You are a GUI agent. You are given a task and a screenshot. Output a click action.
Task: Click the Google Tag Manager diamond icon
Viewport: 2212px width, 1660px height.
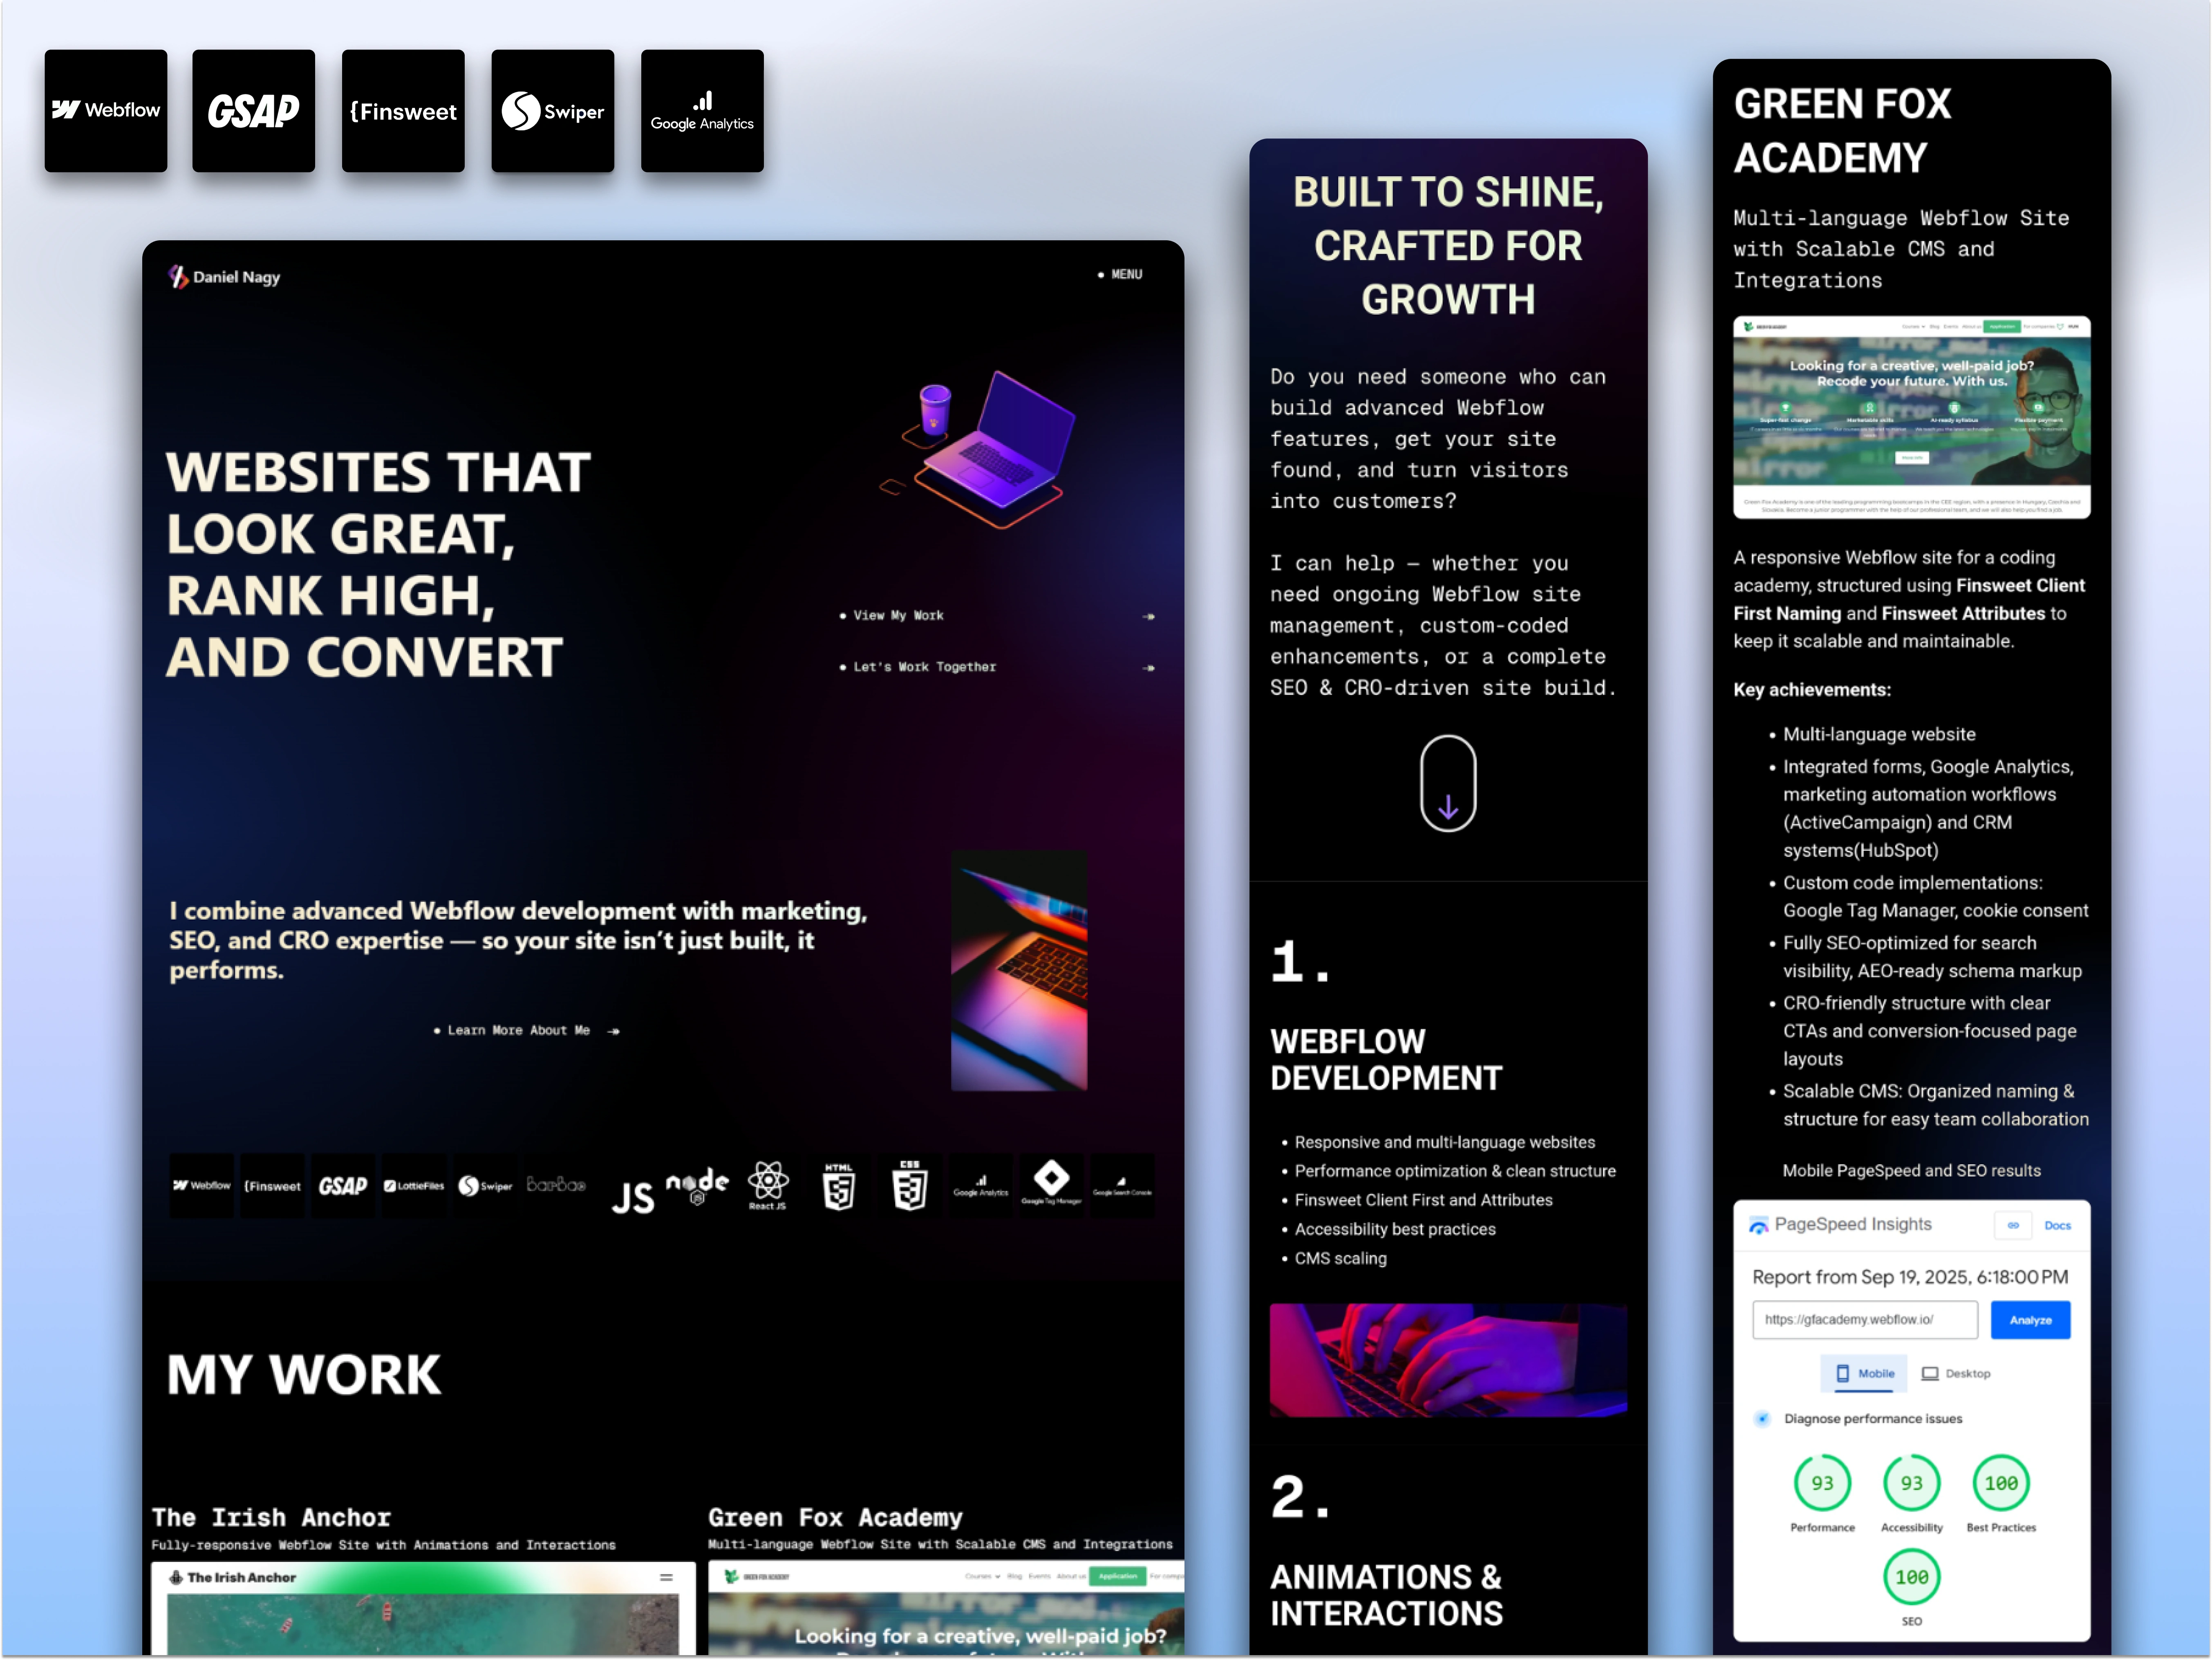pyautogui.click(x=1051, y=1178)
